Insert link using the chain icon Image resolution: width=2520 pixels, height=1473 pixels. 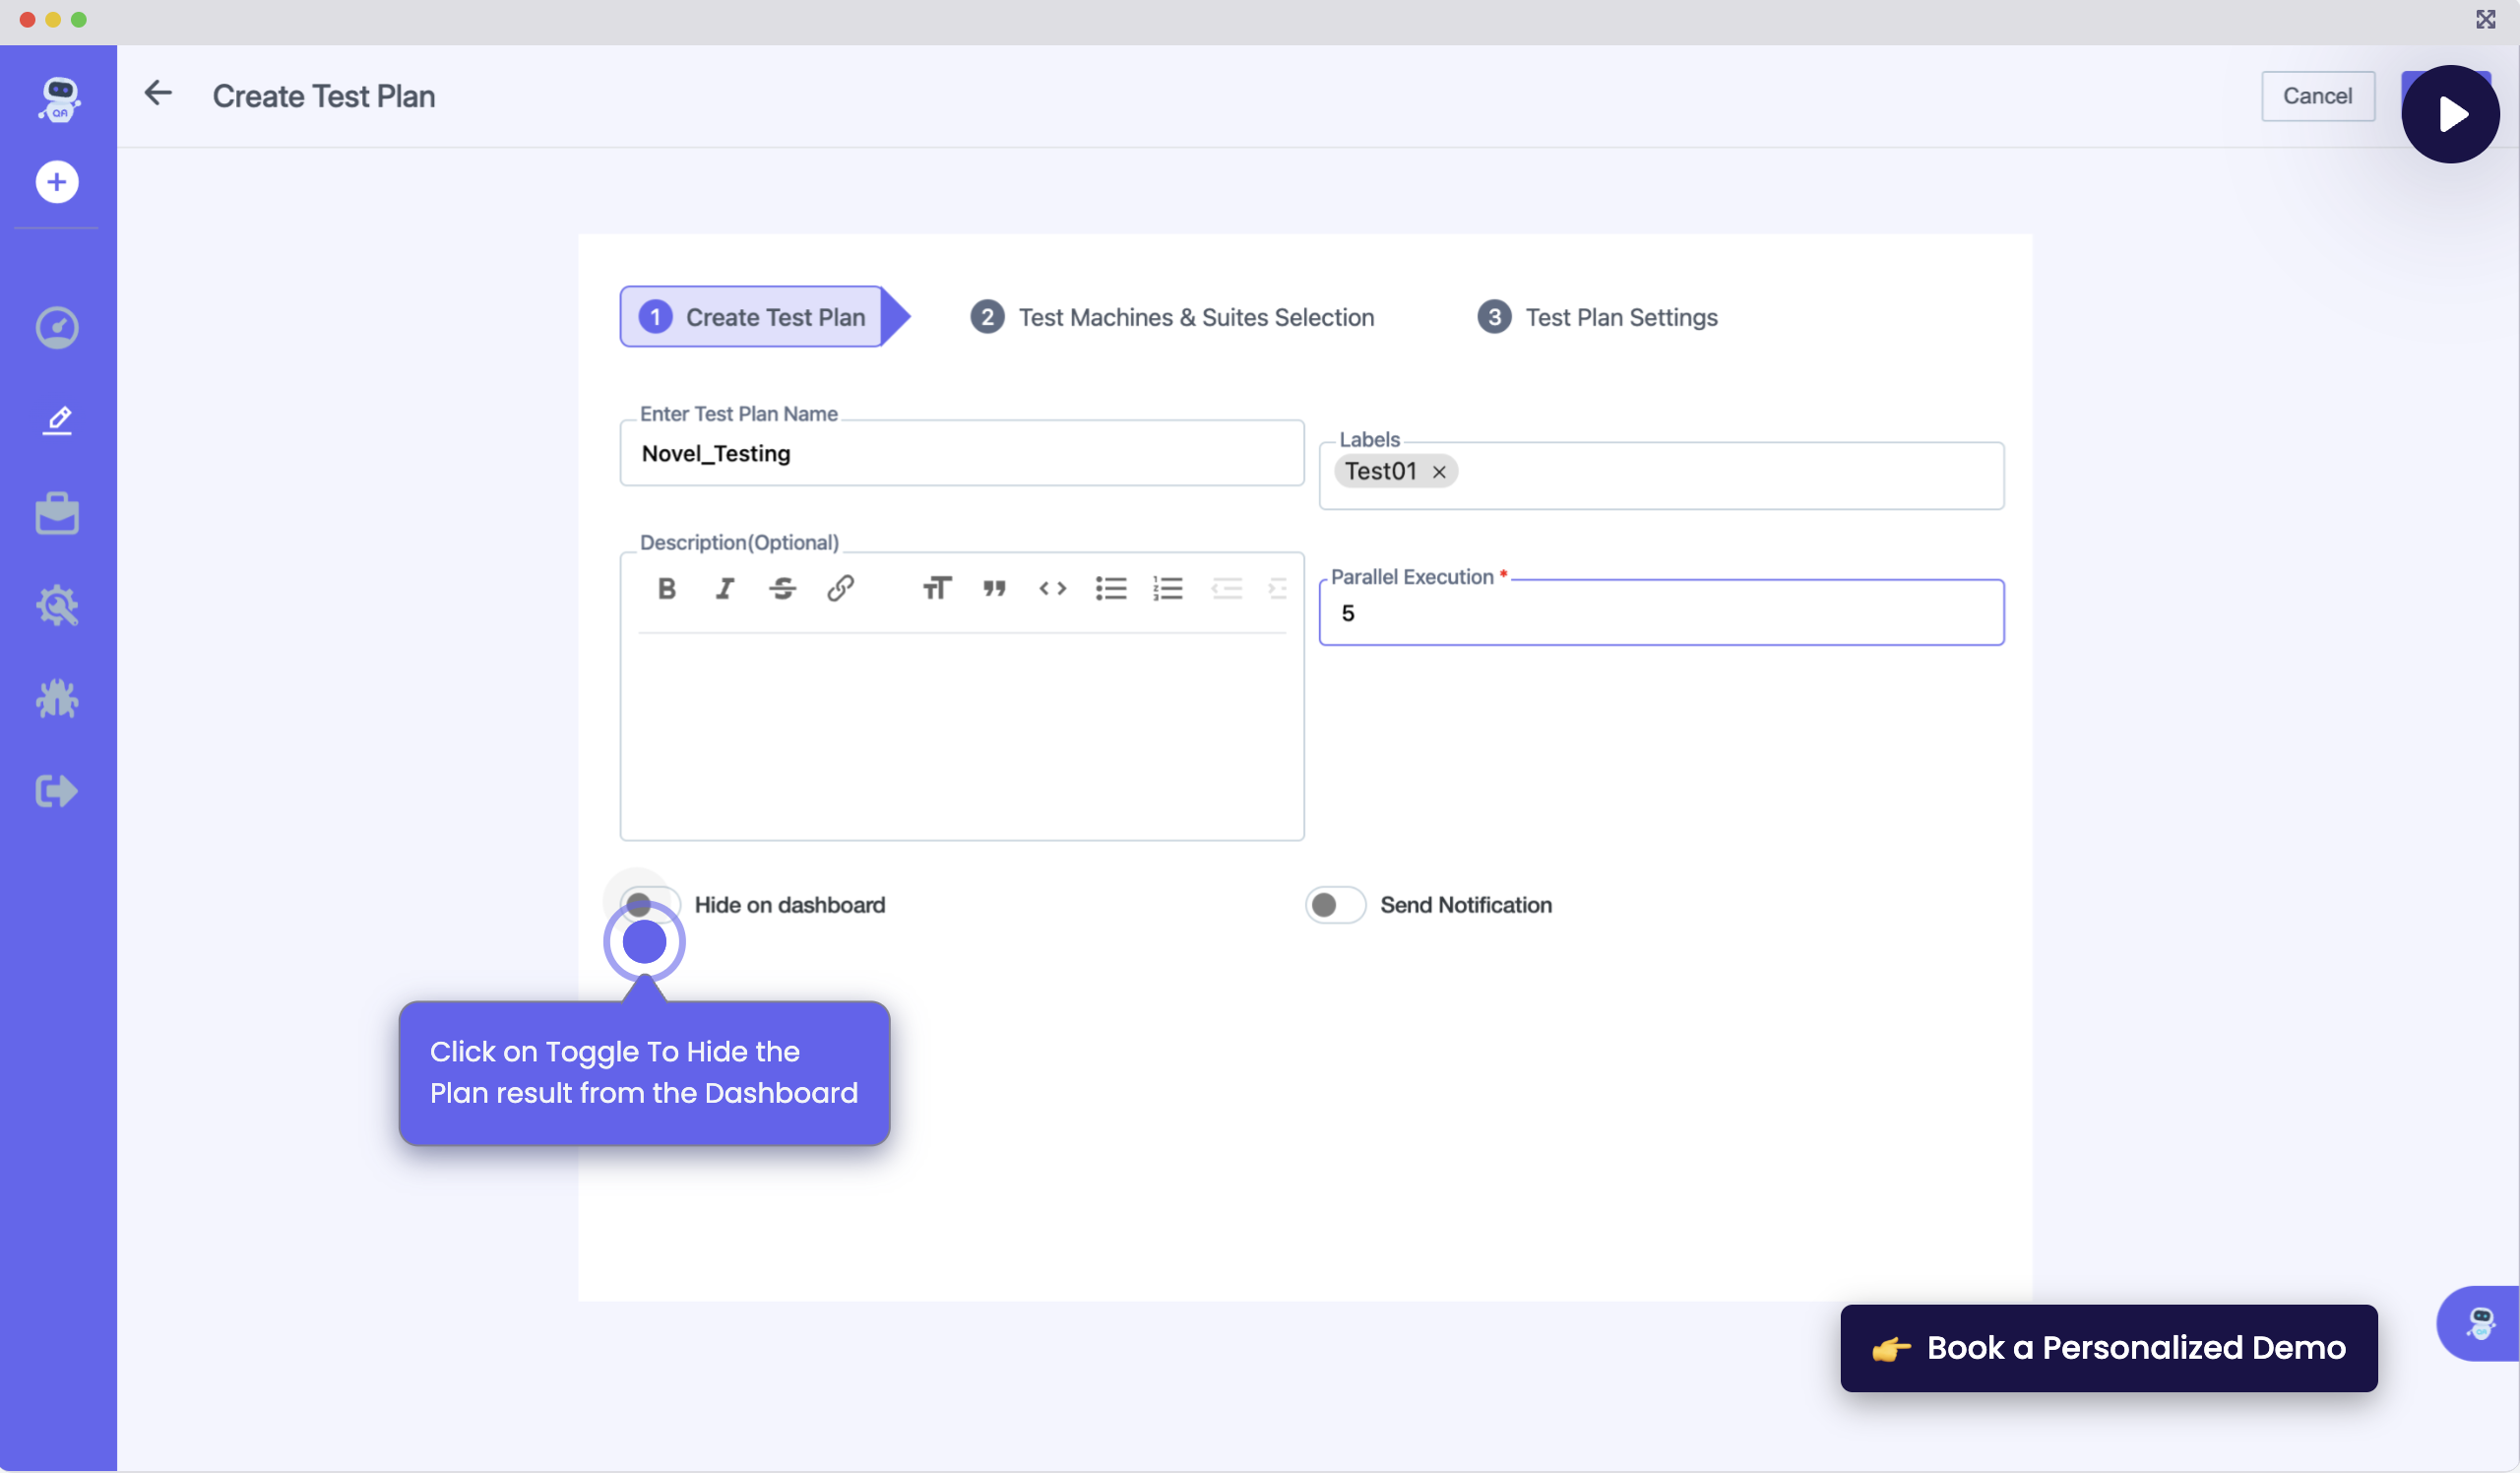[840, 588]
